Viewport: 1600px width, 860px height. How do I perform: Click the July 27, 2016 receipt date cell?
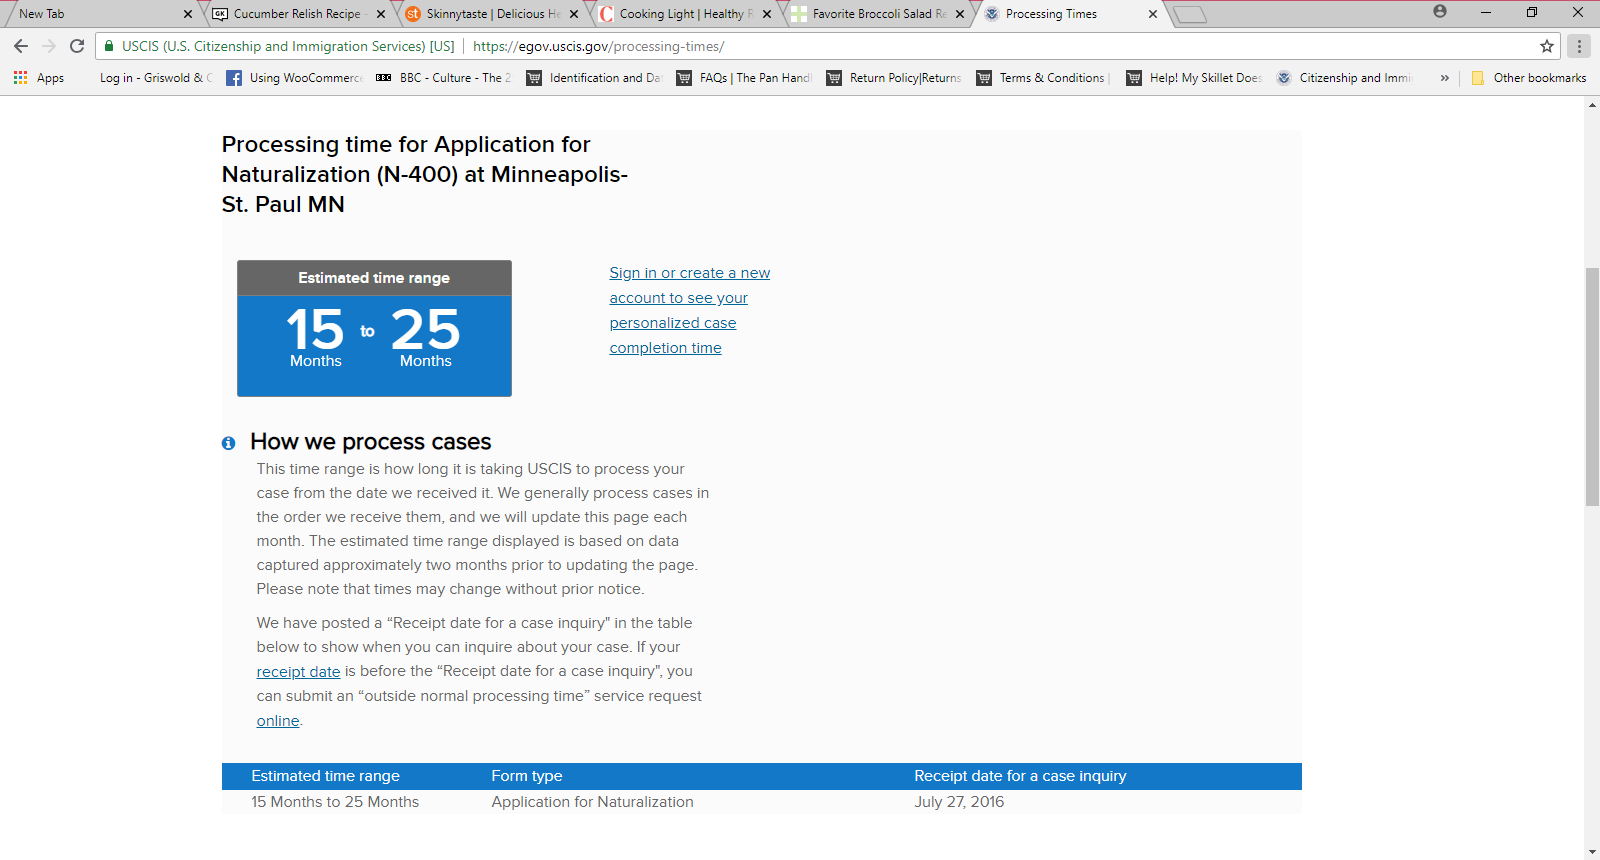[x=959, y=802]
